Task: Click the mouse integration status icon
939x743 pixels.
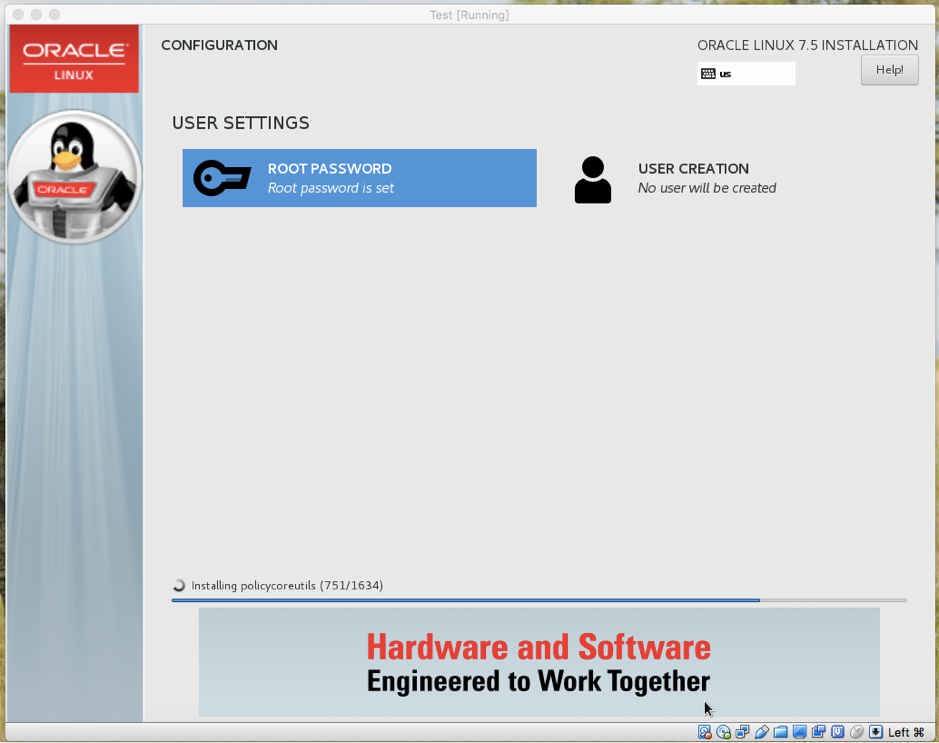Action: 857,731
